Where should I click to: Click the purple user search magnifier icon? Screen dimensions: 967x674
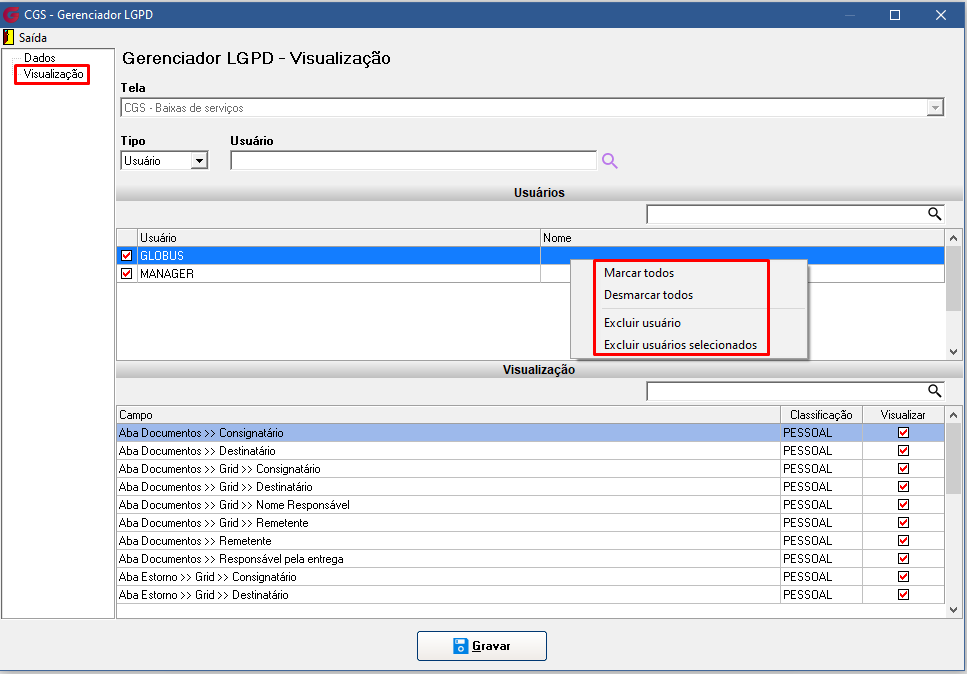click(x=609, y=161)
